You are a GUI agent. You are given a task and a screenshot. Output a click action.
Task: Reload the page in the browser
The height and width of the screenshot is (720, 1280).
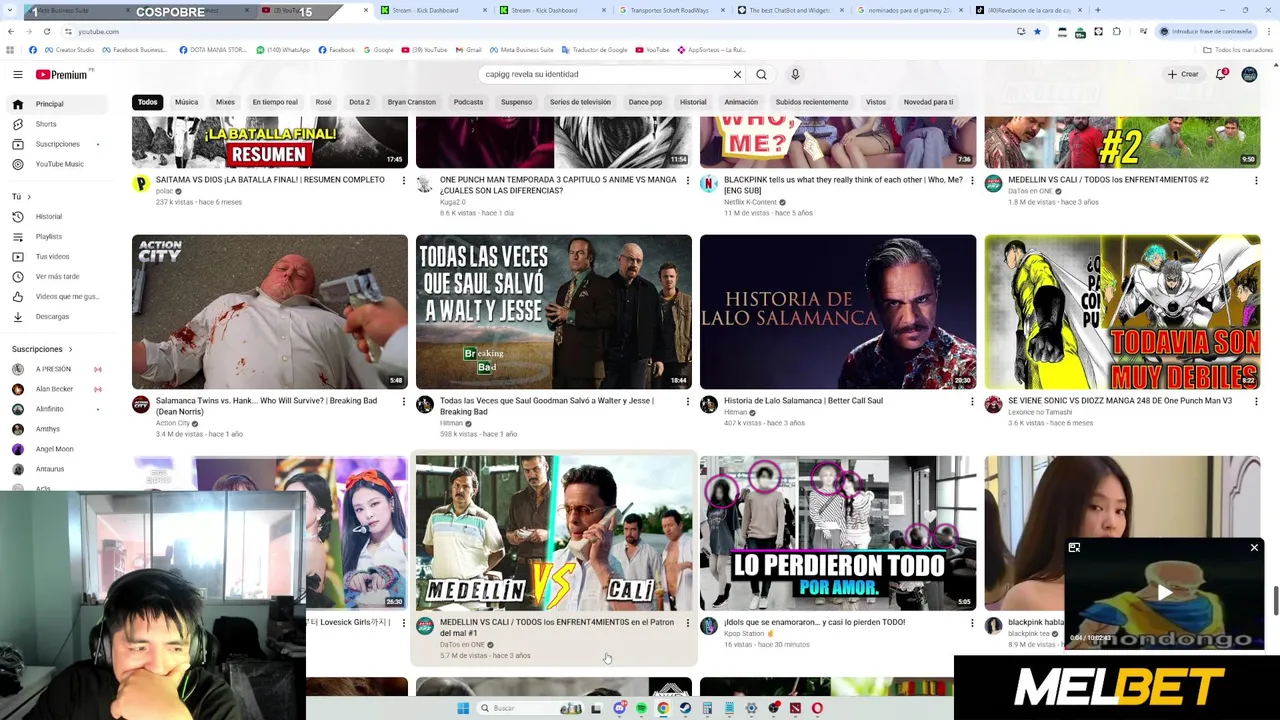pos(46,31)
